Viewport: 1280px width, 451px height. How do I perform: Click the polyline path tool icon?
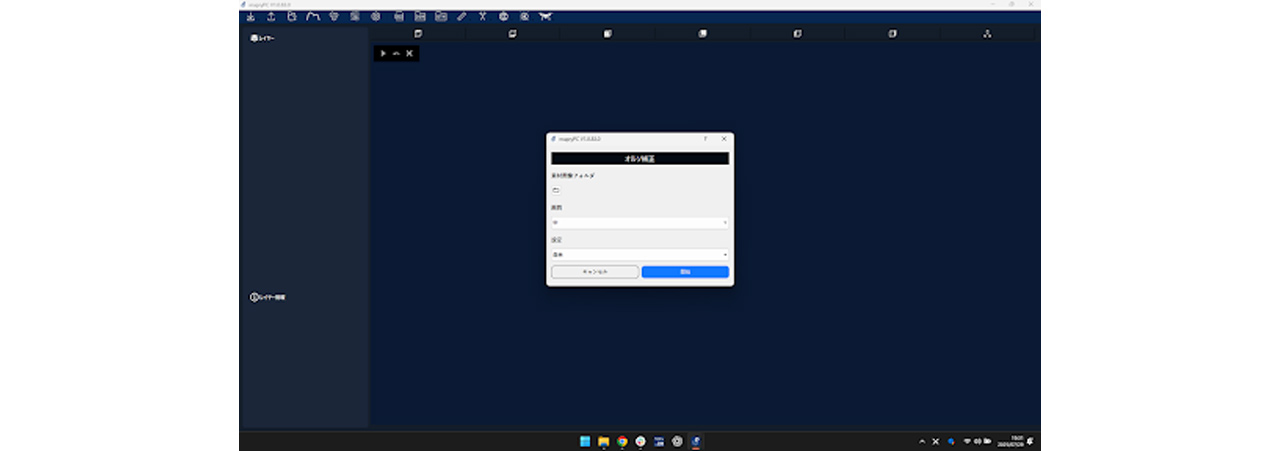313,17
